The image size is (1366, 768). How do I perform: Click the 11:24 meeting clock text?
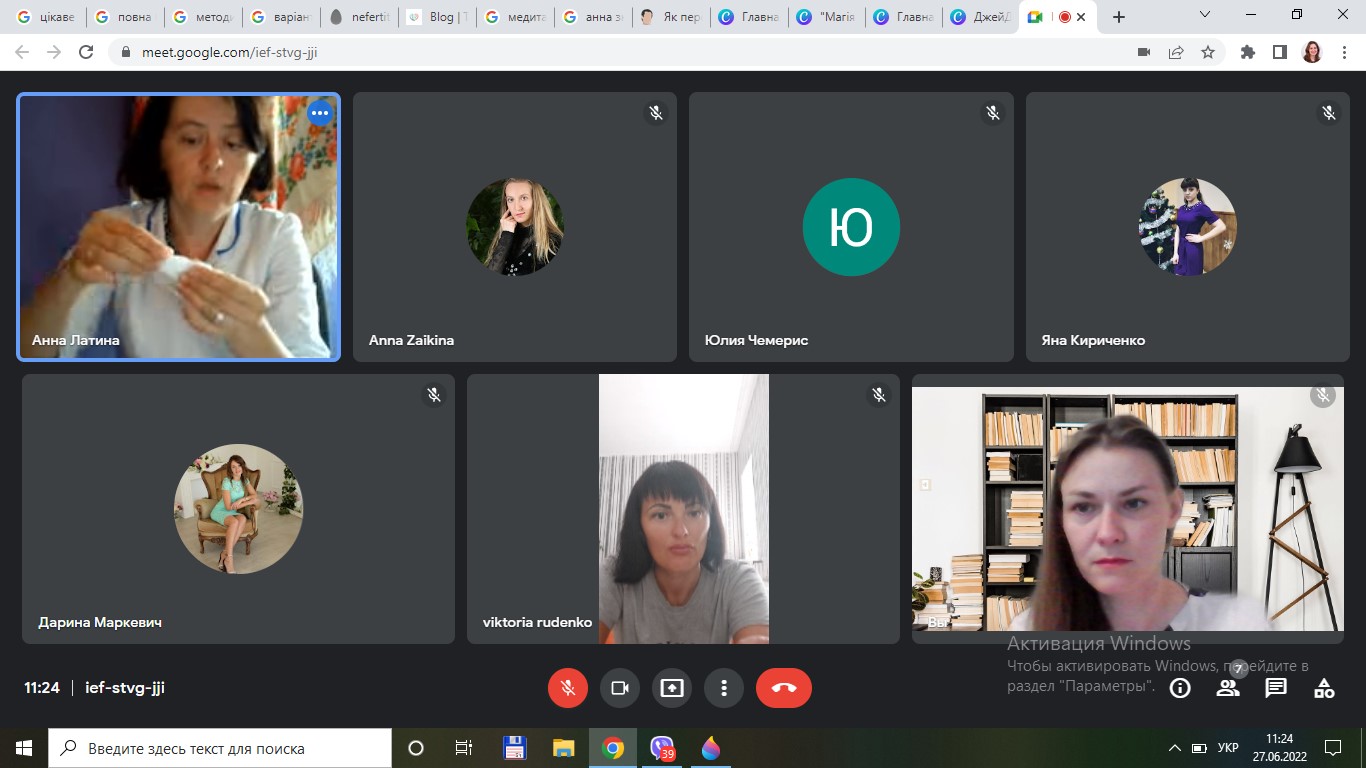pyautogui.click(x=42, y=688)
